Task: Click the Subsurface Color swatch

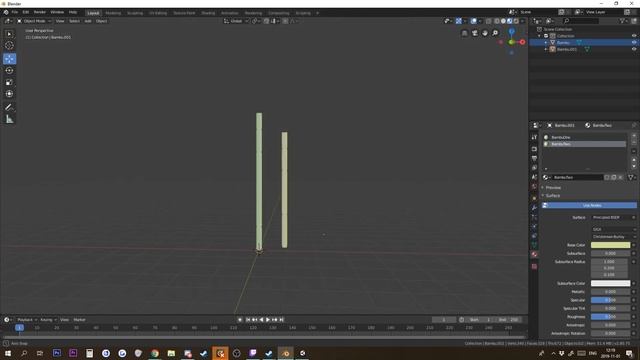Action: 610,283
